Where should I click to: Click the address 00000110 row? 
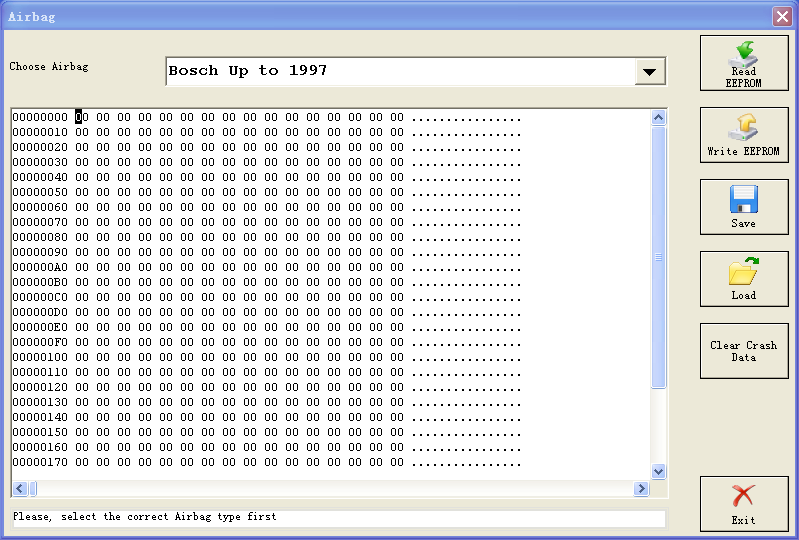click(x=267, y=372)
